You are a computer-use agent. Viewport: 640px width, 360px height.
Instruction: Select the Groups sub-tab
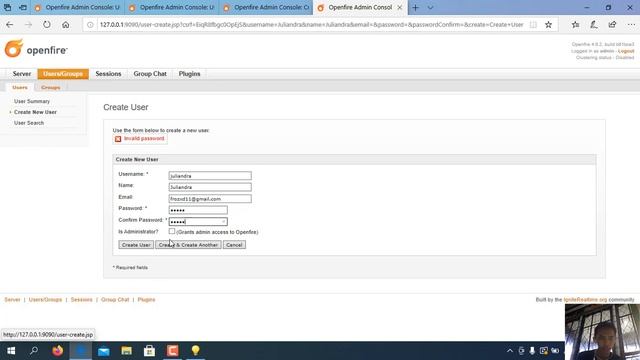(51, 87)
